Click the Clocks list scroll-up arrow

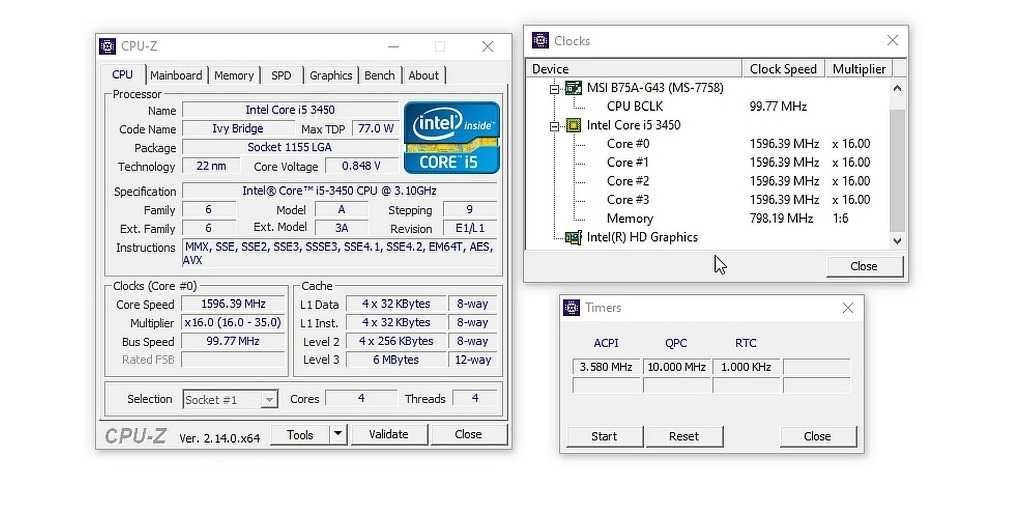click(x=897, y=88)
